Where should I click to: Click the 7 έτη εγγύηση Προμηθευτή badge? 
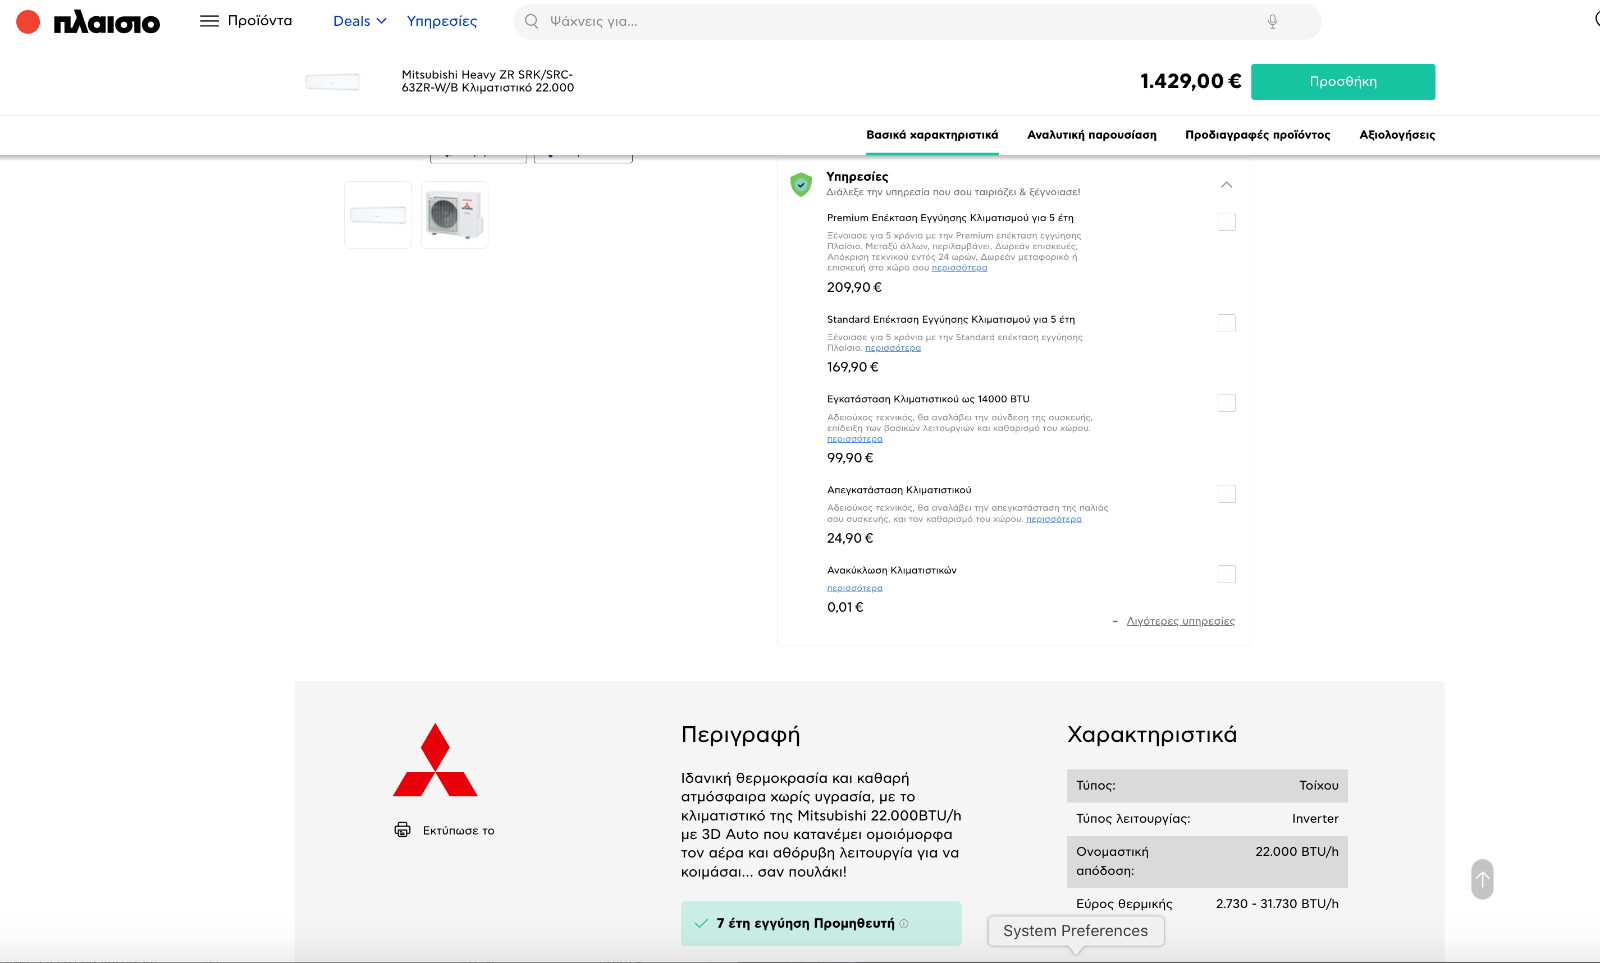821,924
